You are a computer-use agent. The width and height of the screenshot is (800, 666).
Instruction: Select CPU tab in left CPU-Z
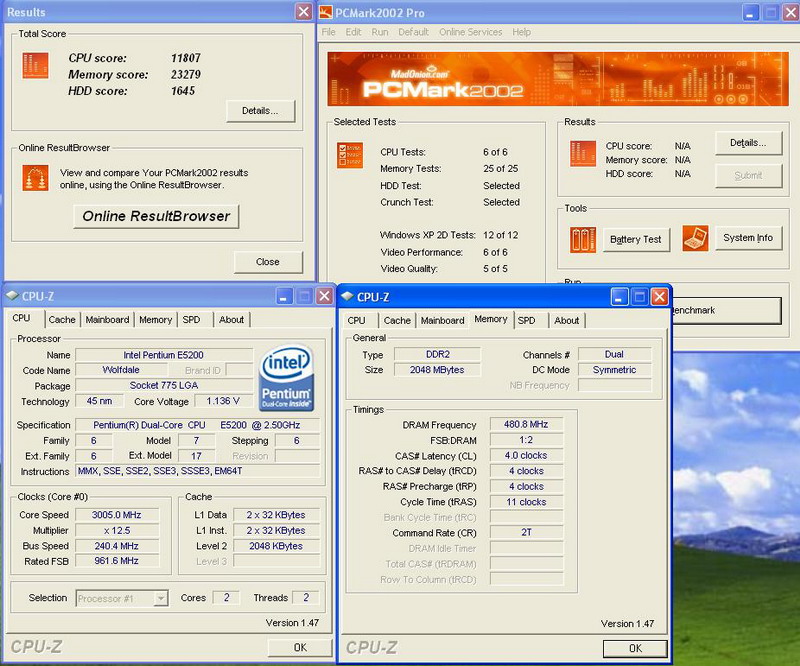pyautogui.click(x=21, y=318)
